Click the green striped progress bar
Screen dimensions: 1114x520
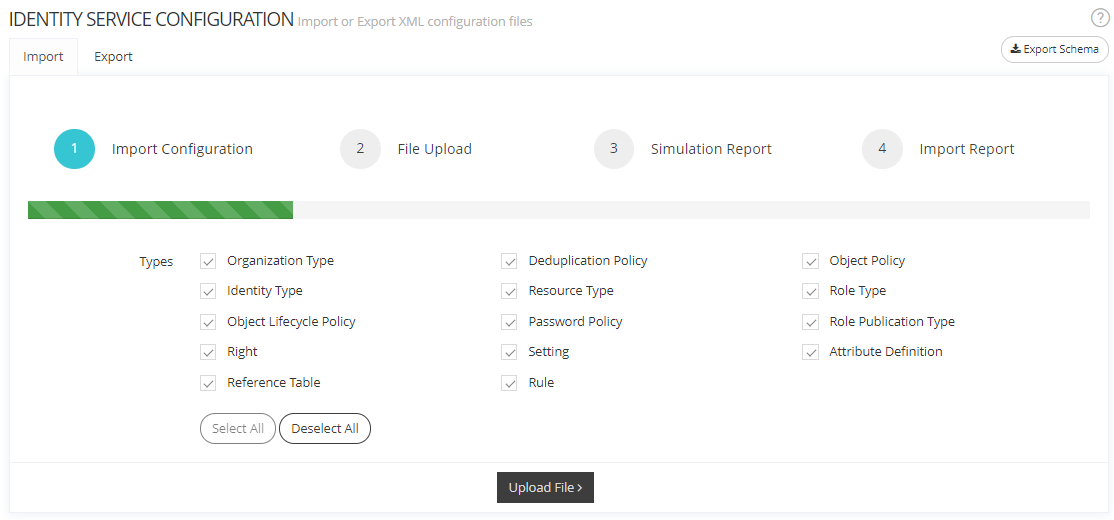coord(160,210)
